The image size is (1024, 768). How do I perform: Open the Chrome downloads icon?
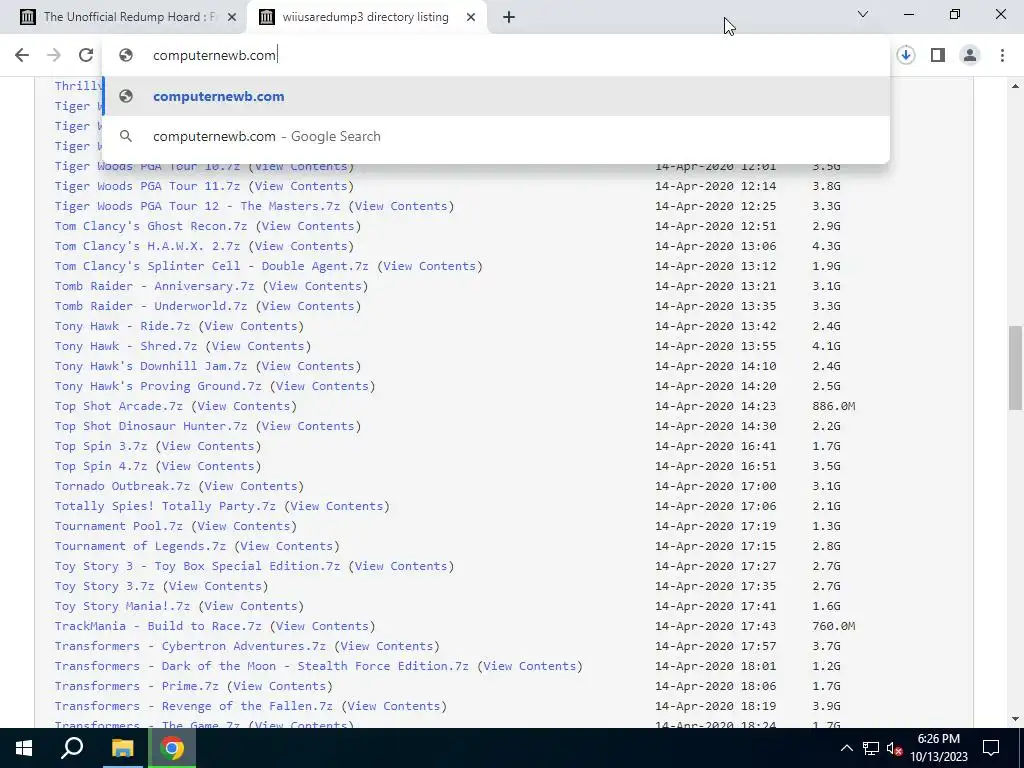(x=905, y=55)
